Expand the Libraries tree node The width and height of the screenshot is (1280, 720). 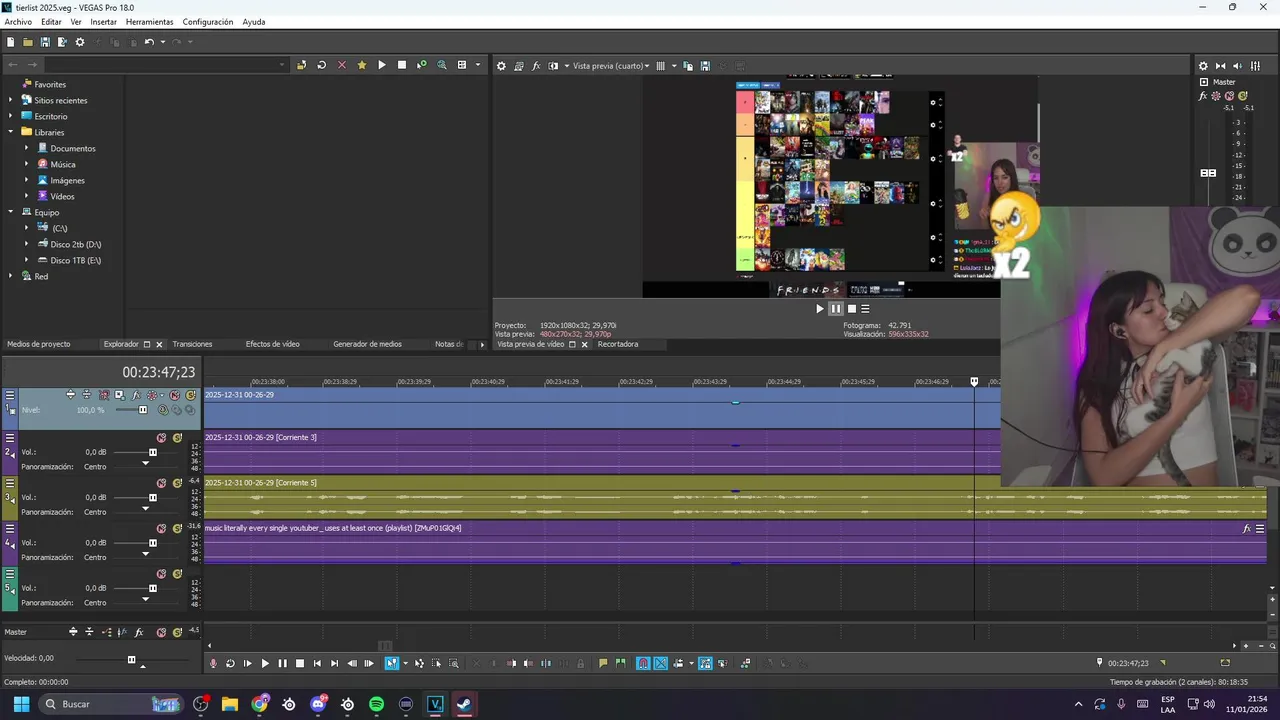click(x=11, y=132)
